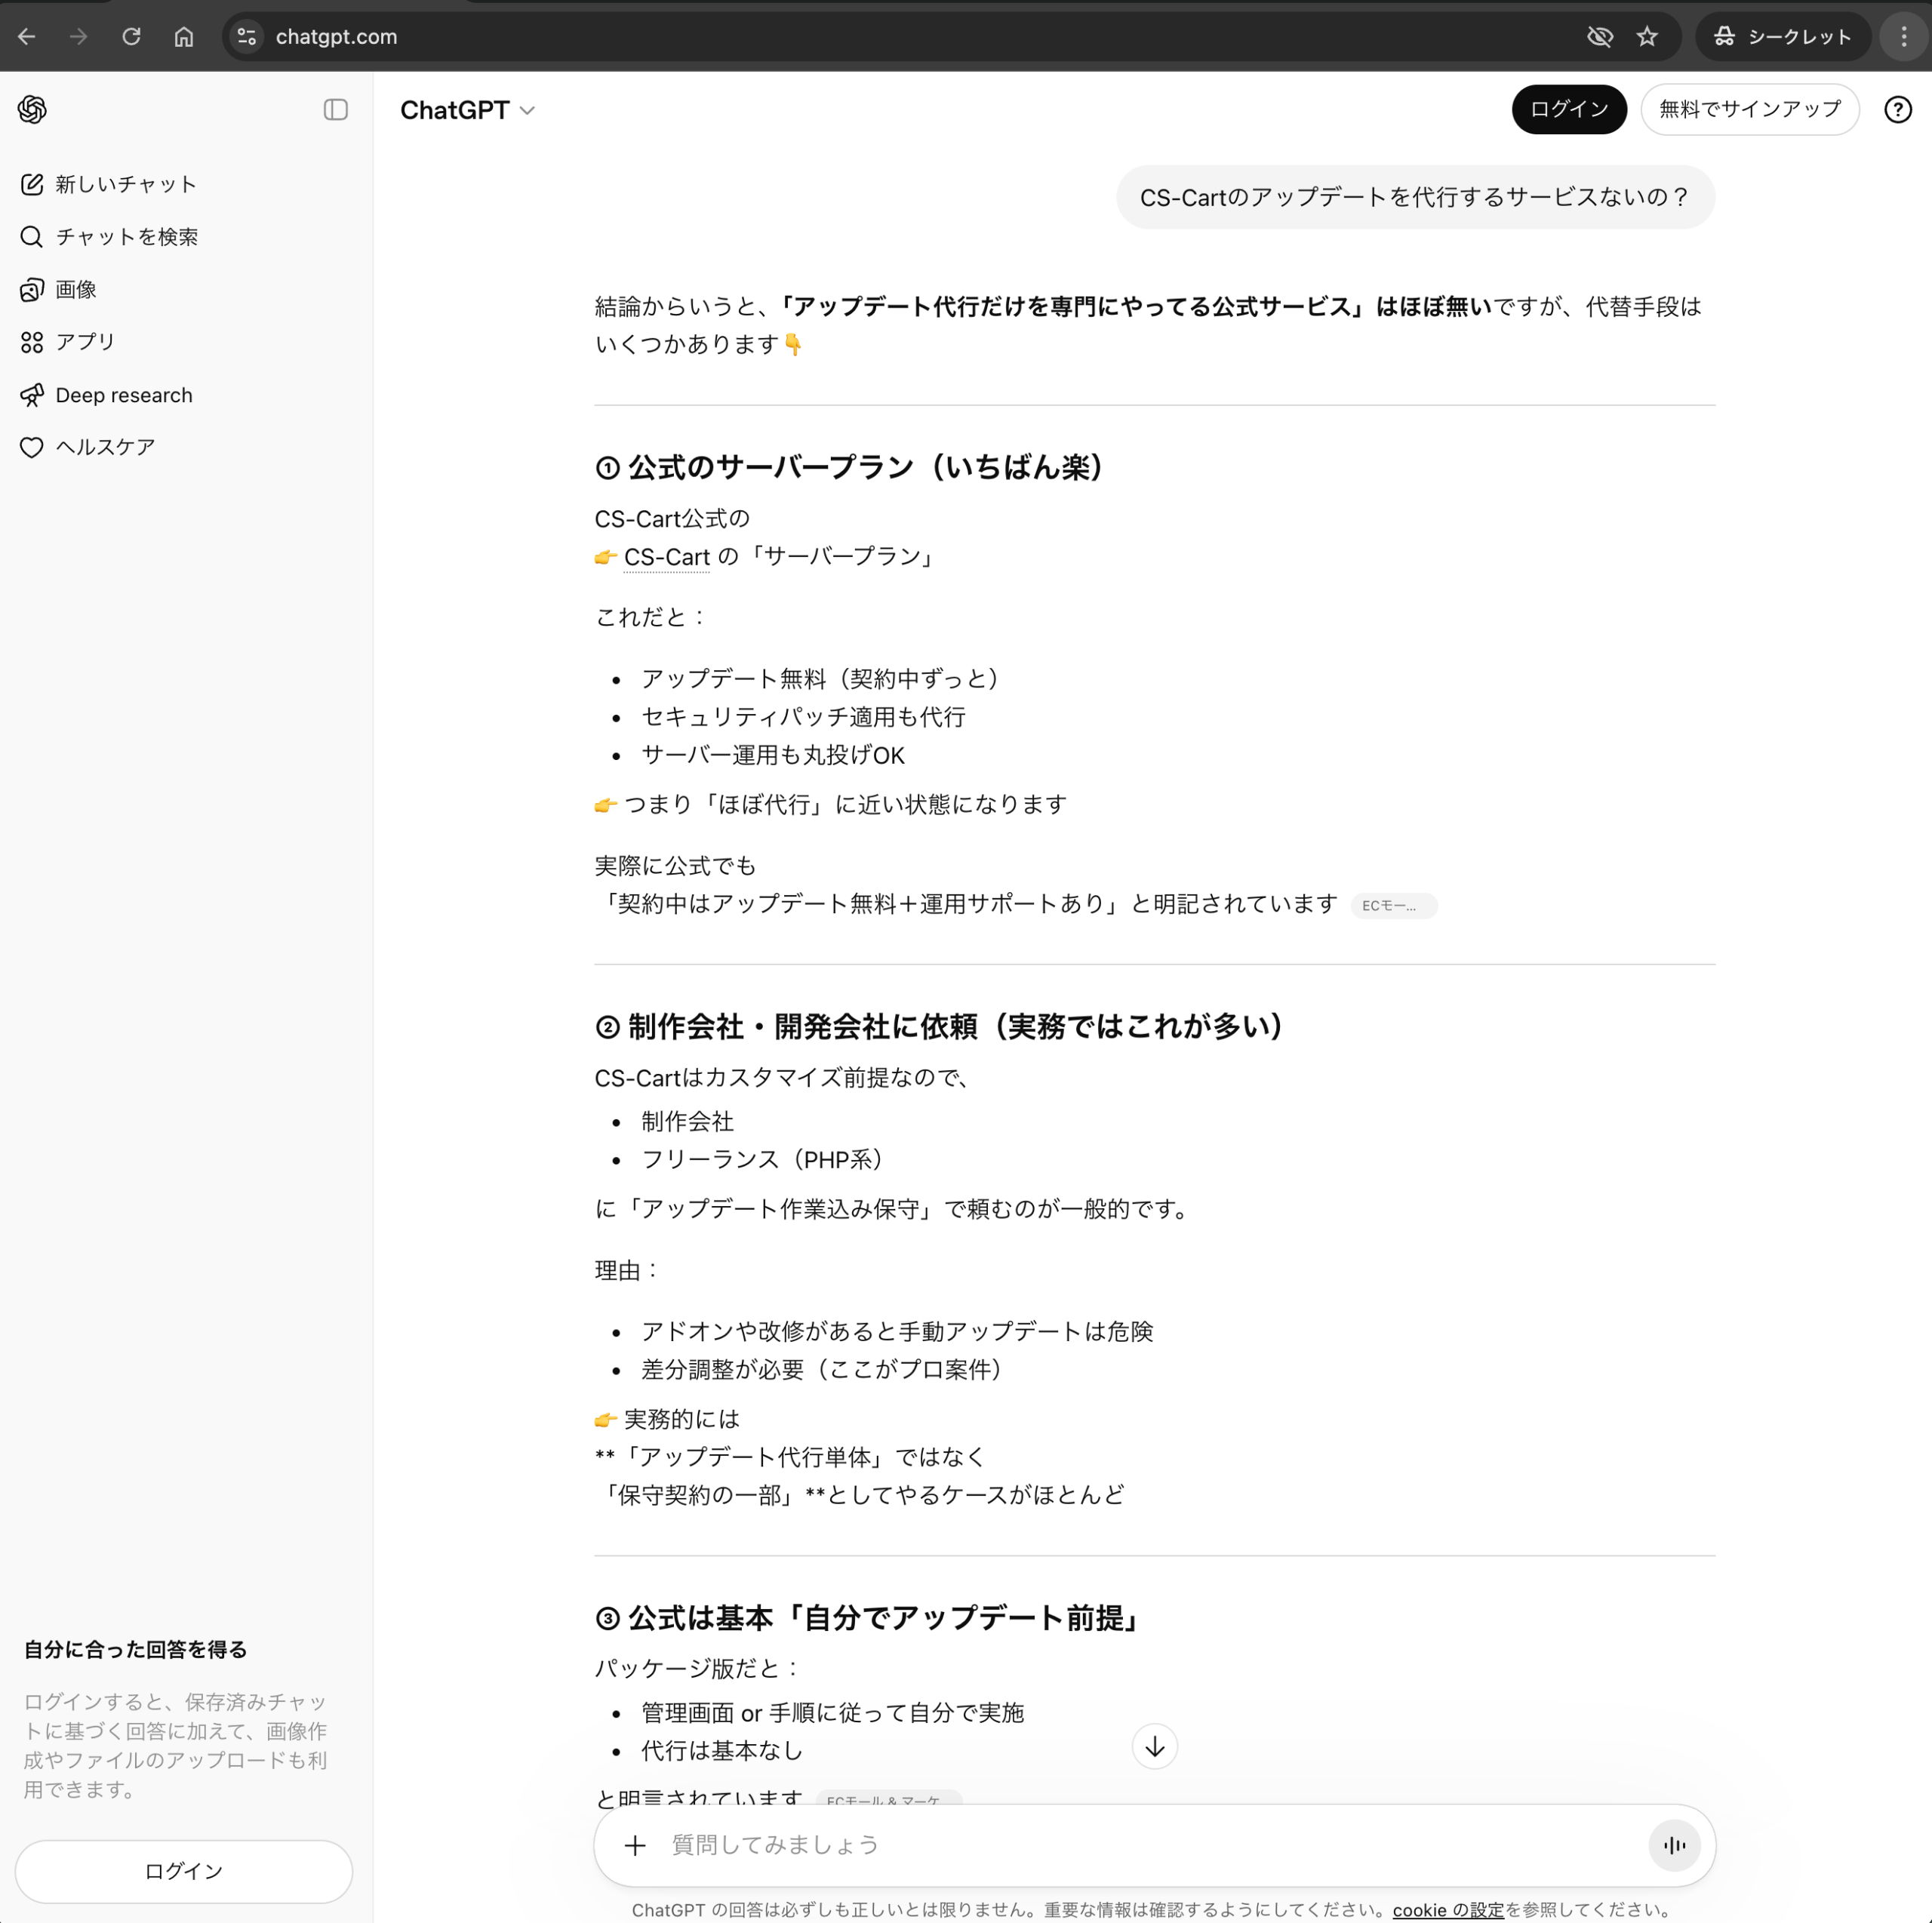Click the black ログイン button at top

(x=1567, y=109)
